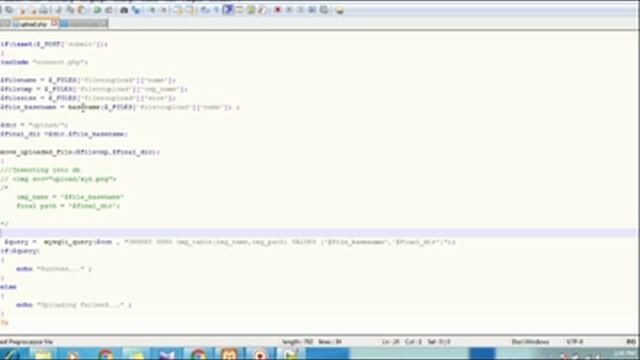Click the Playback macro icon
The height and width of the screenshot is (360, 640).
pos(300,10)
